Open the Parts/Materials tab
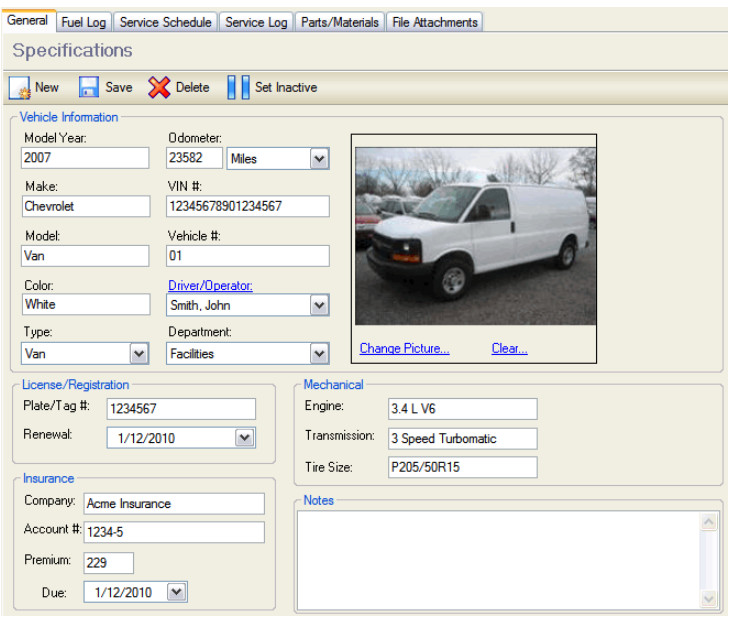 [340, 22]
